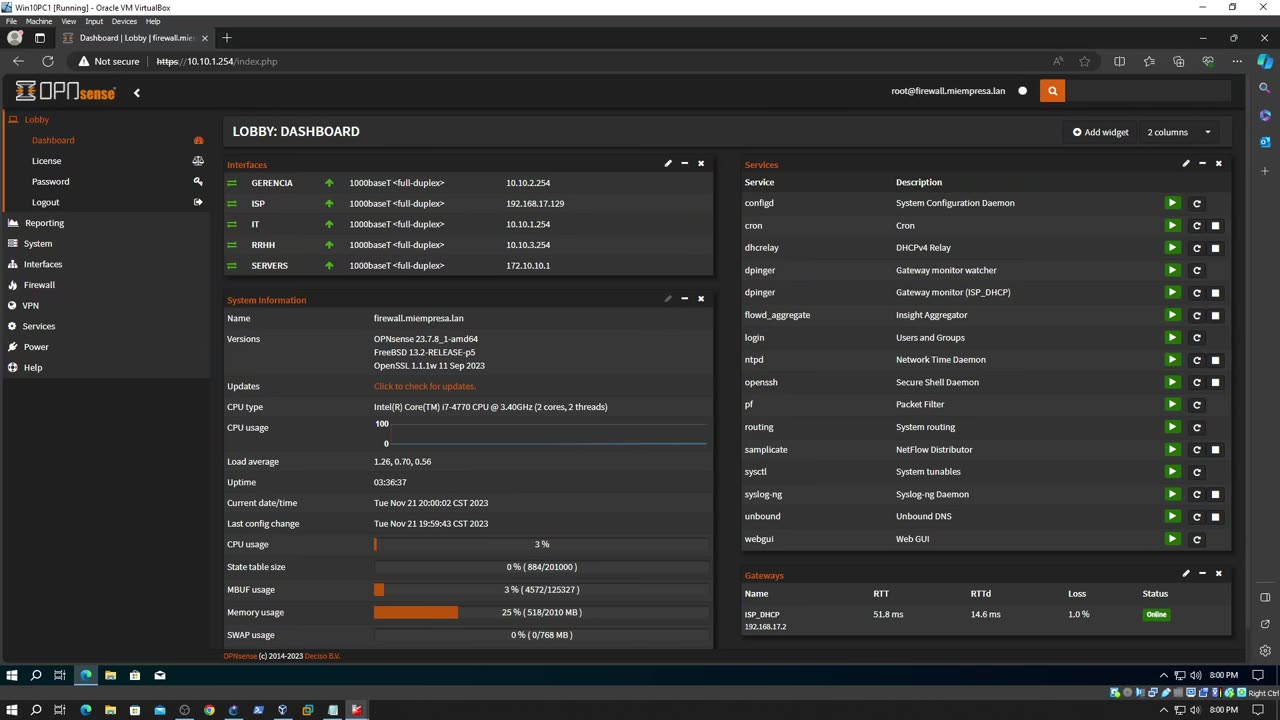
Task: Open the VirtualBox View menu
Action: coord(69,21)
